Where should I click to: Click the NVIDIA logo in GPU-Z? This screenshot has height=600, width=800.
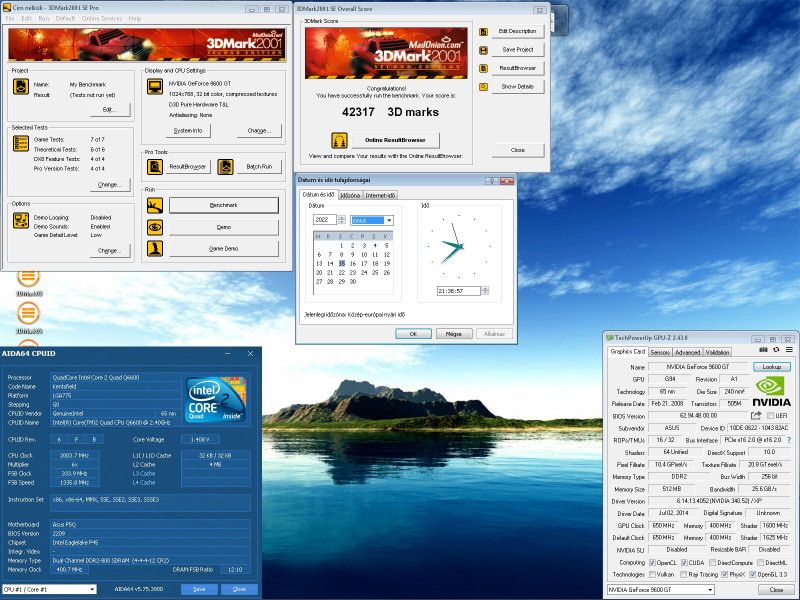tap(771, 392)
